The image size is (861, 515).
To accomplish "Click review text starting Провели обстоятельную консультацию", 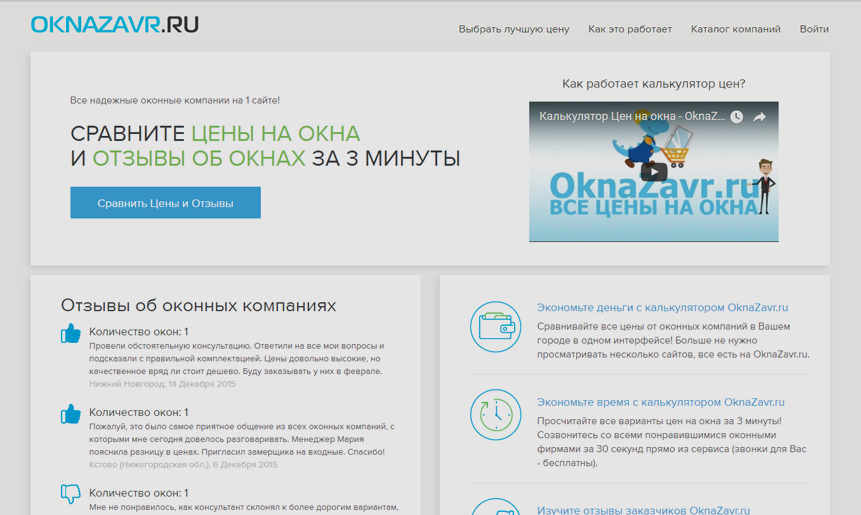I will coord(237,359).
